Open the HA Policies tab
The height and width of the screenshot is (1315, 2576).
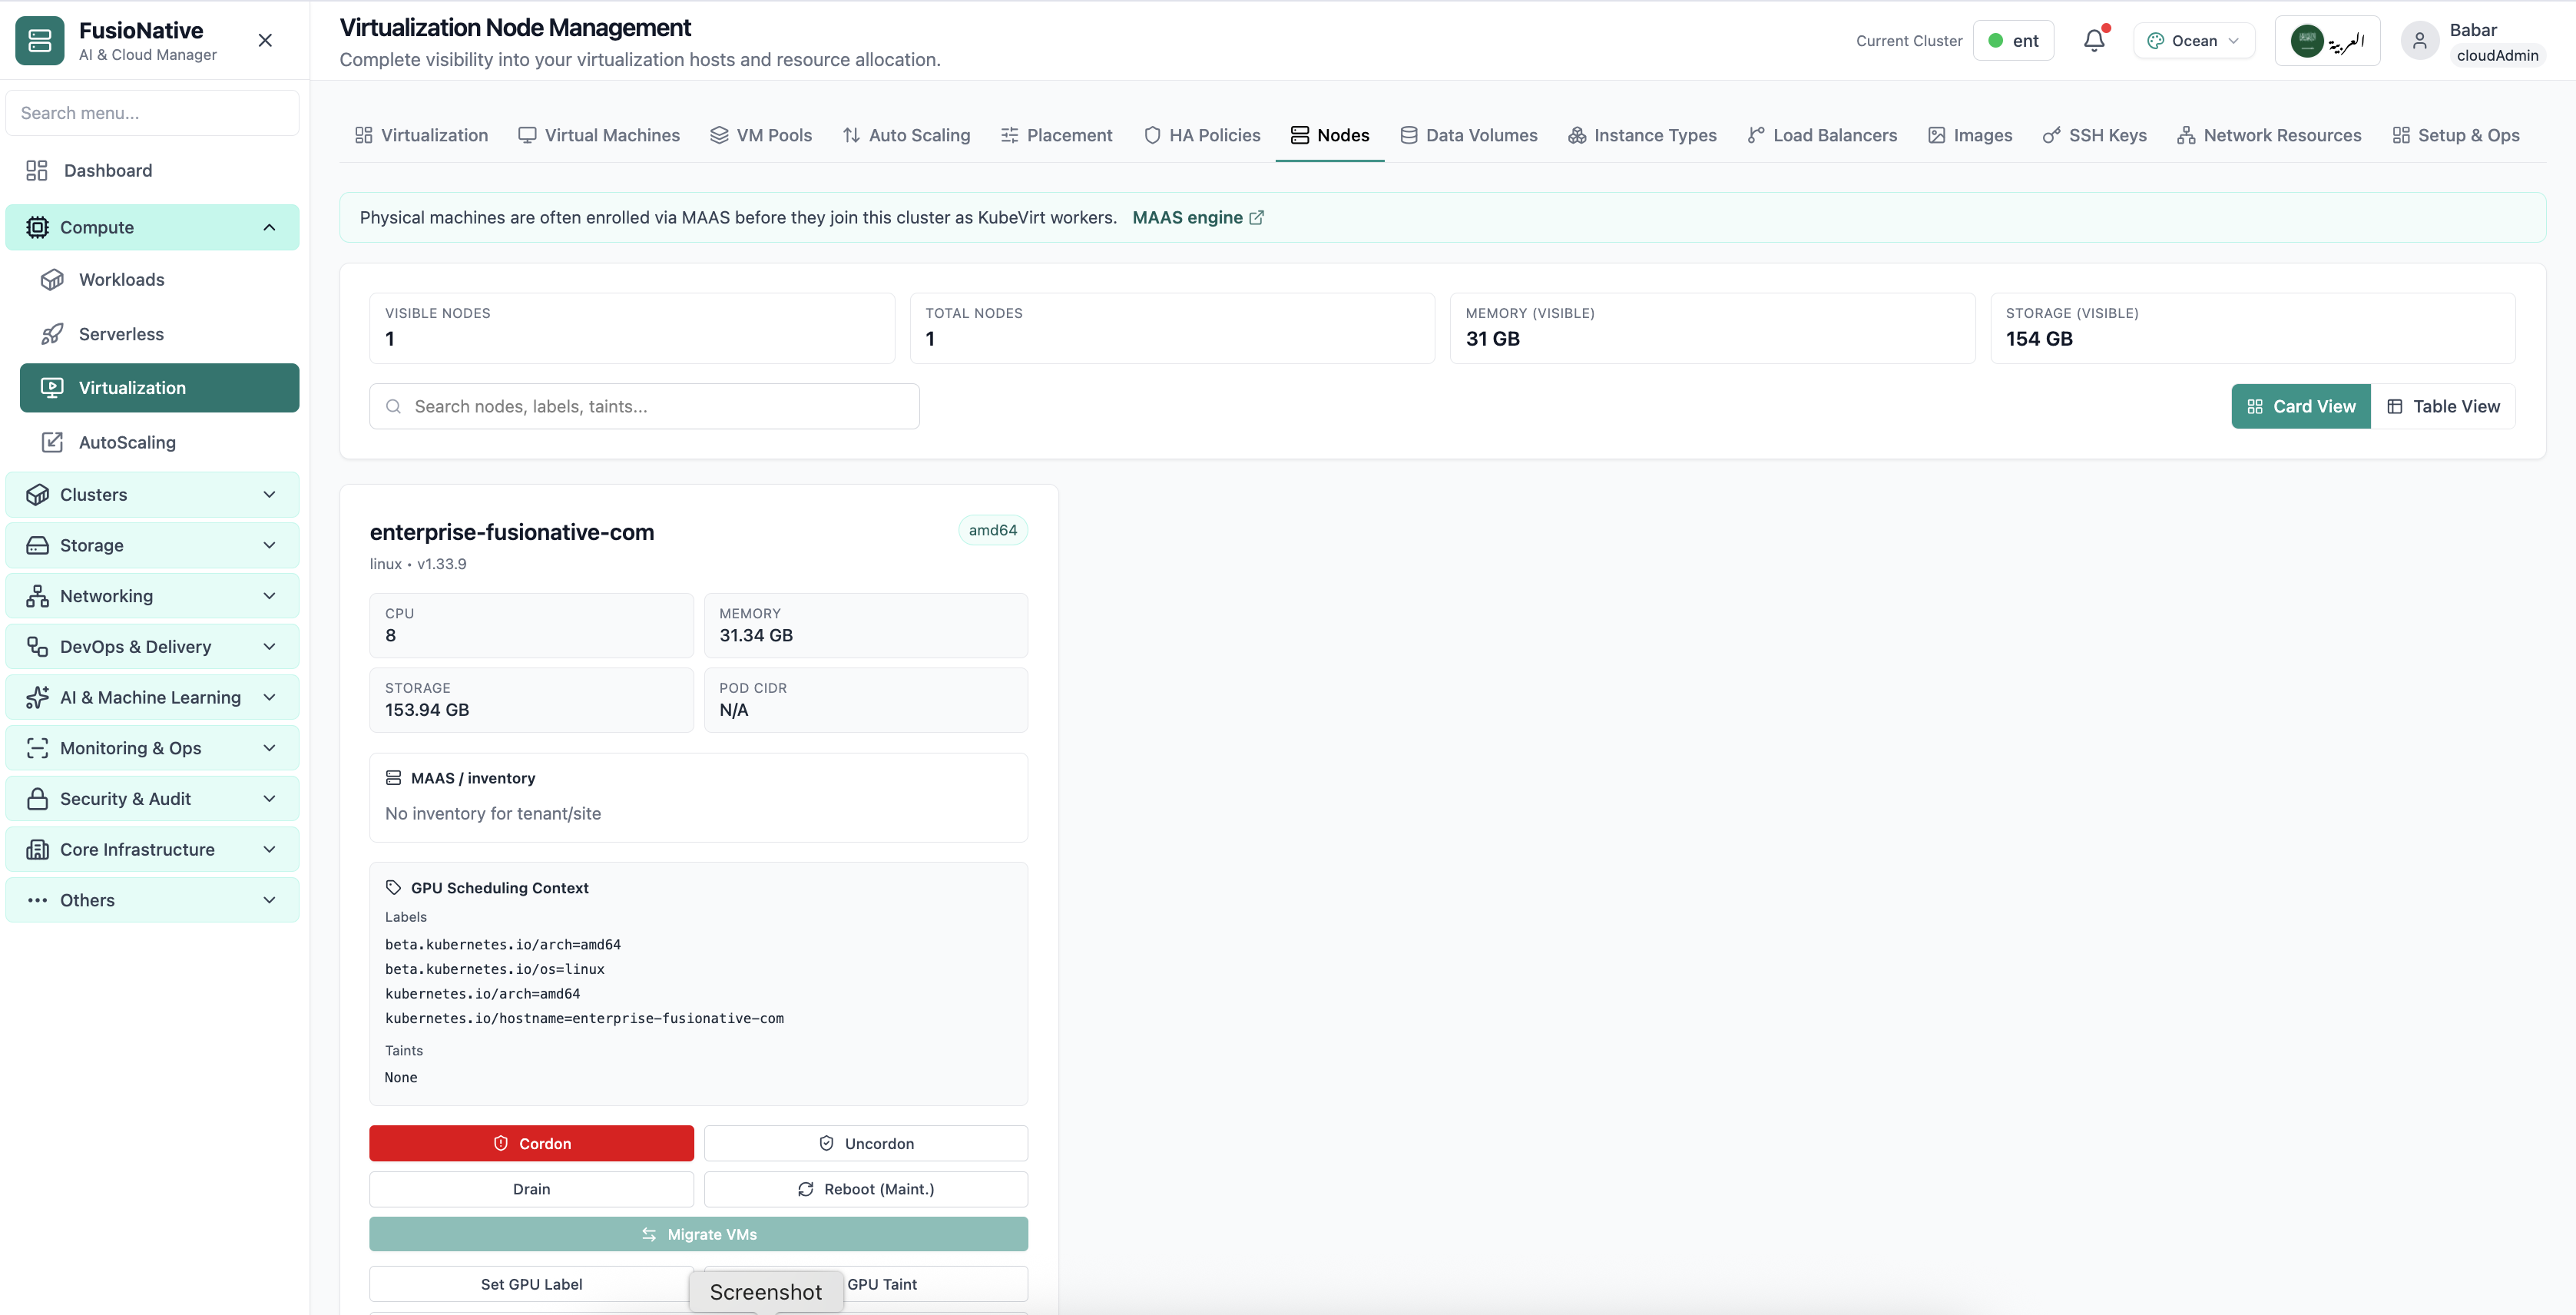click(x=1202, y=135)
